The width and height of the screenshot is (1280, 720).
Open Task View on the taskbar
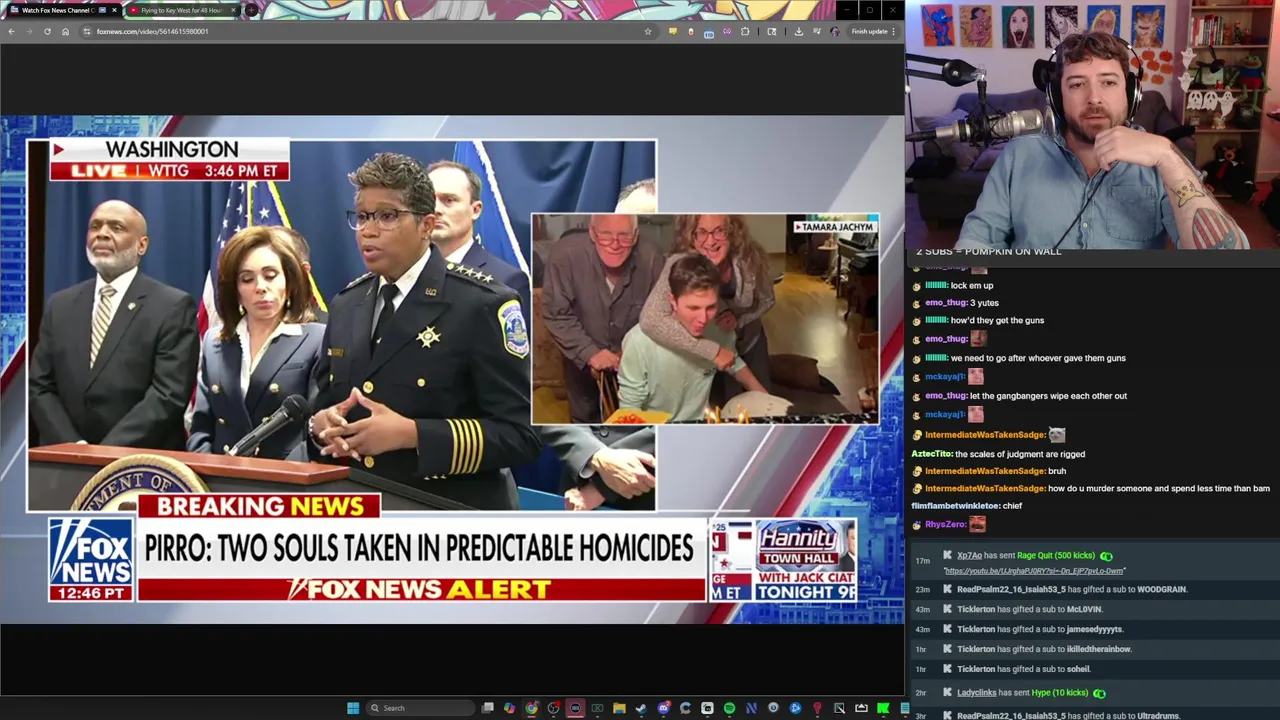click(x=487, y=708)
